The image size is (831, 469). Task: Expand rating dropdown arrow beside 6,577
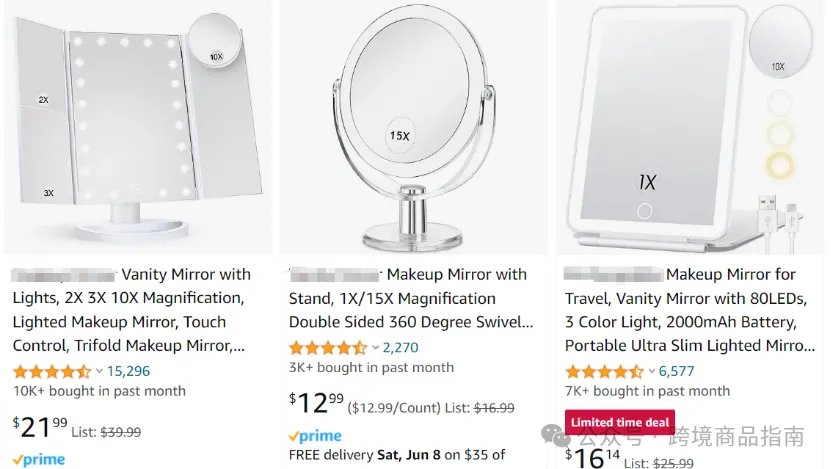tap(651, 371)
